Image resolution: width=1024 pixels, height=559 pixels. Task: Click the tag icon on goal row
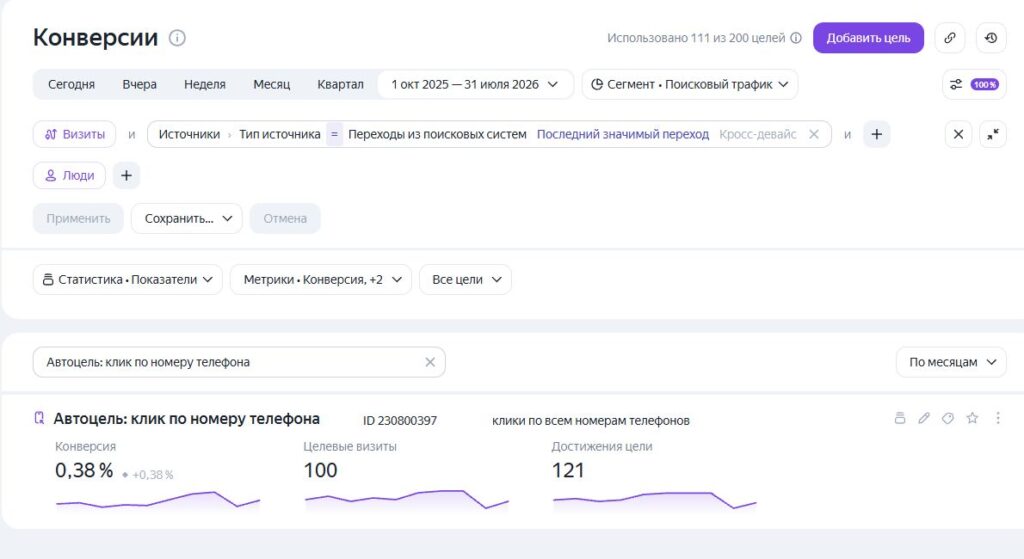click(948, 418)
